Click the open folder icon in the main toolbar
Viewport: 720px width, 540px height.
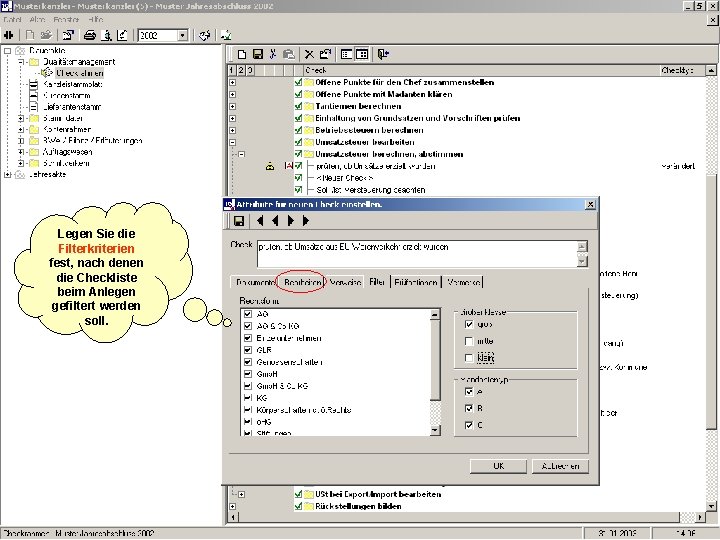tap(46, 35)
